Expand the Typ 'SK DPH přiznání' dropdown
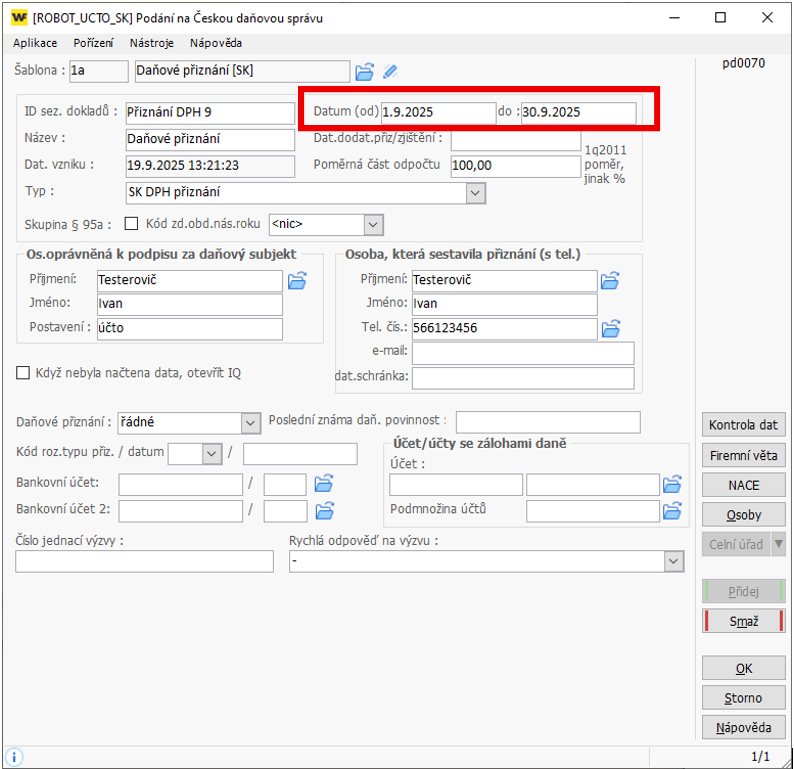This screenshot has width=794, height=769. [476, 192]
